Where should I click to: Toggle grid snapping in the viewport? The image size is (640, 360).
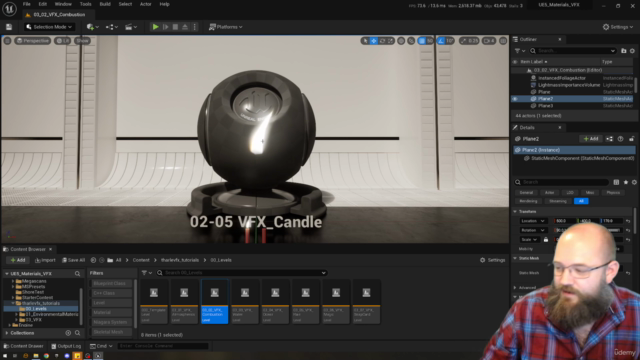422,41
